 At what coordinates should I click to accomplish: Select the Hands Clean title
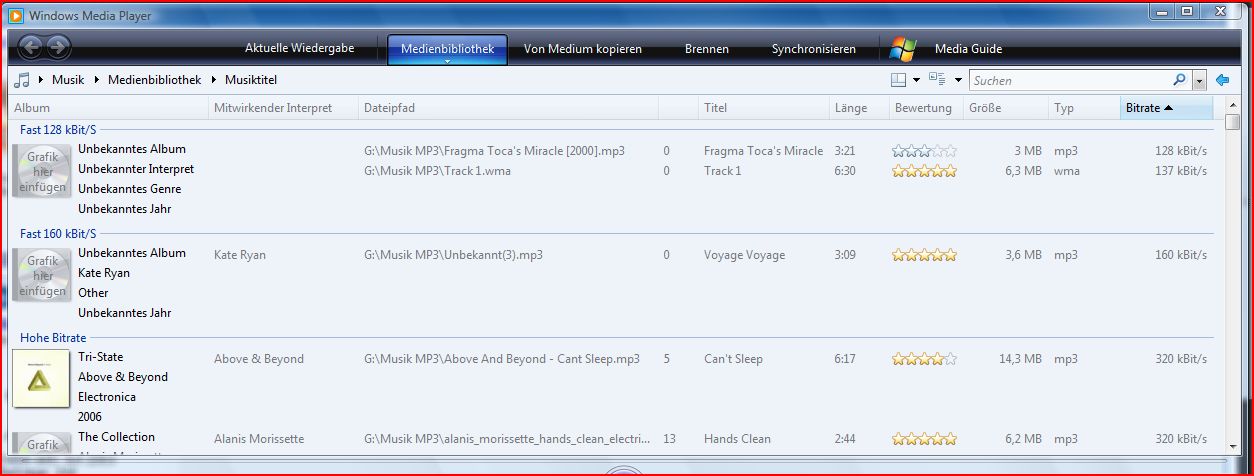[737, 439]
